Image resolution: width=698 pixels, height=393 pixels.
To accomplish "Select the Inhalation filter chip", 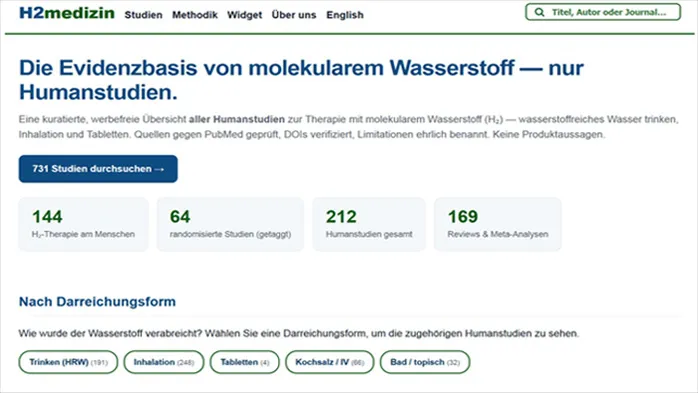I will click(x=164, y=362).
